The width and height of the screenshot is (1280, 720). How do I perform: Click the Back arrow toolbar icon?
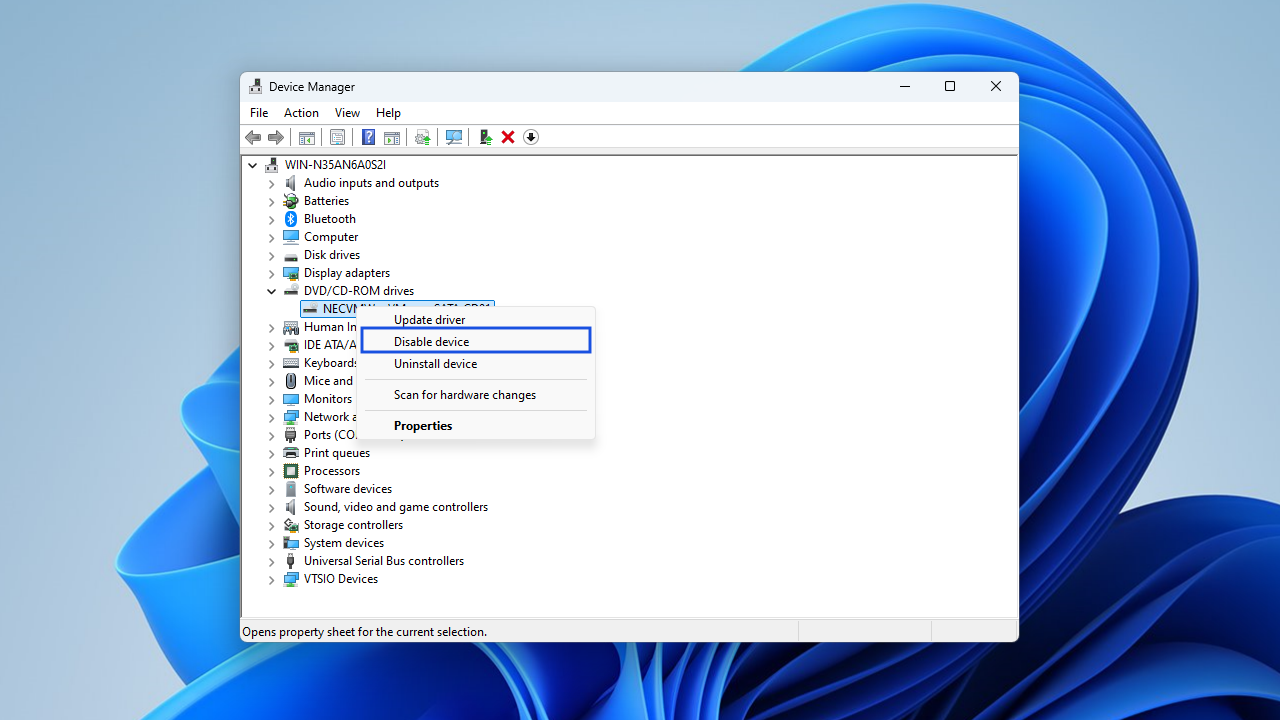click(253, 137)
